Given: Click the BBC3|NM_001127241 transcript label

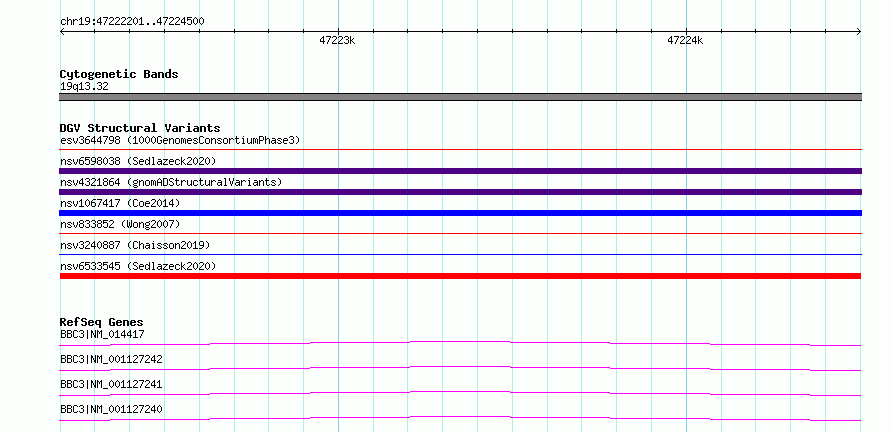Looking at the screenshot, I should (111, 385).
